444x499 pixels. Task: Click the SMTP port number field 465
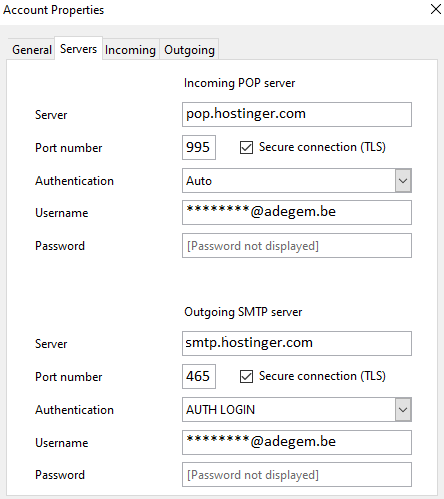(x=199, y=376)
